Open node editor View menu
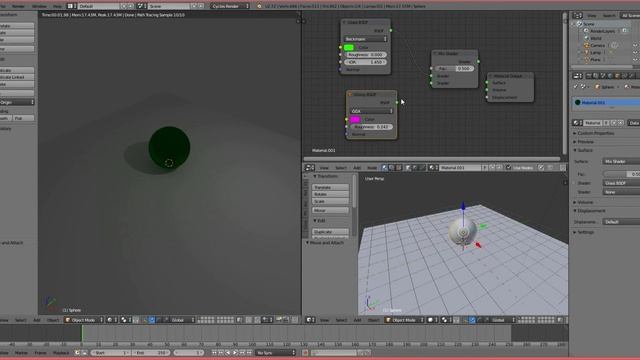 324,168
